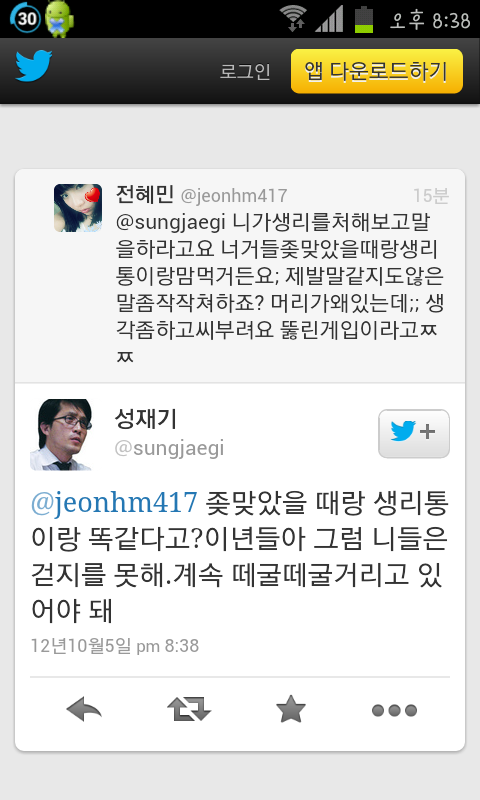
Task: Tap the retweet icon
Action: tap(189, 709)
